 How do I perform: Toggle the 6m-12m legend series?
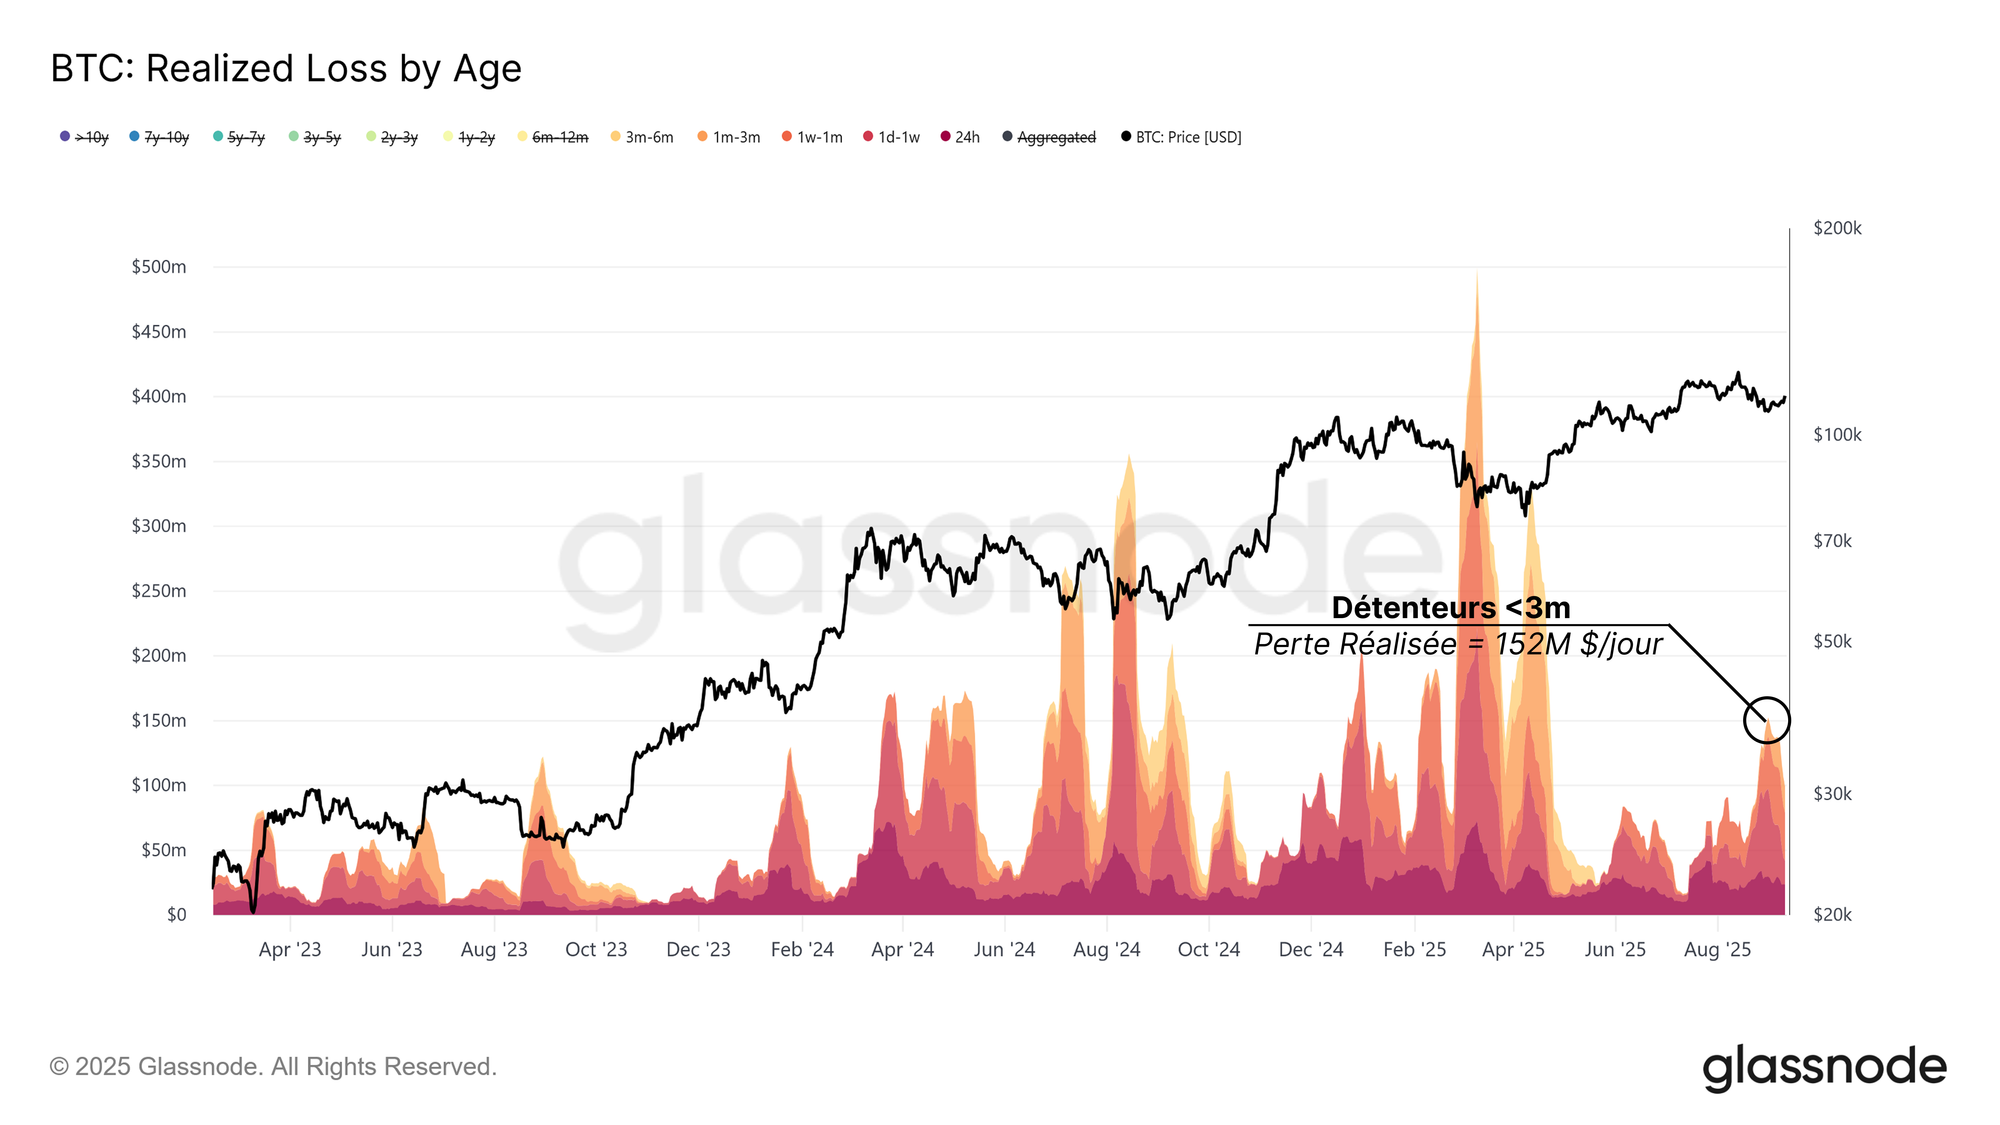coord(553,137)
